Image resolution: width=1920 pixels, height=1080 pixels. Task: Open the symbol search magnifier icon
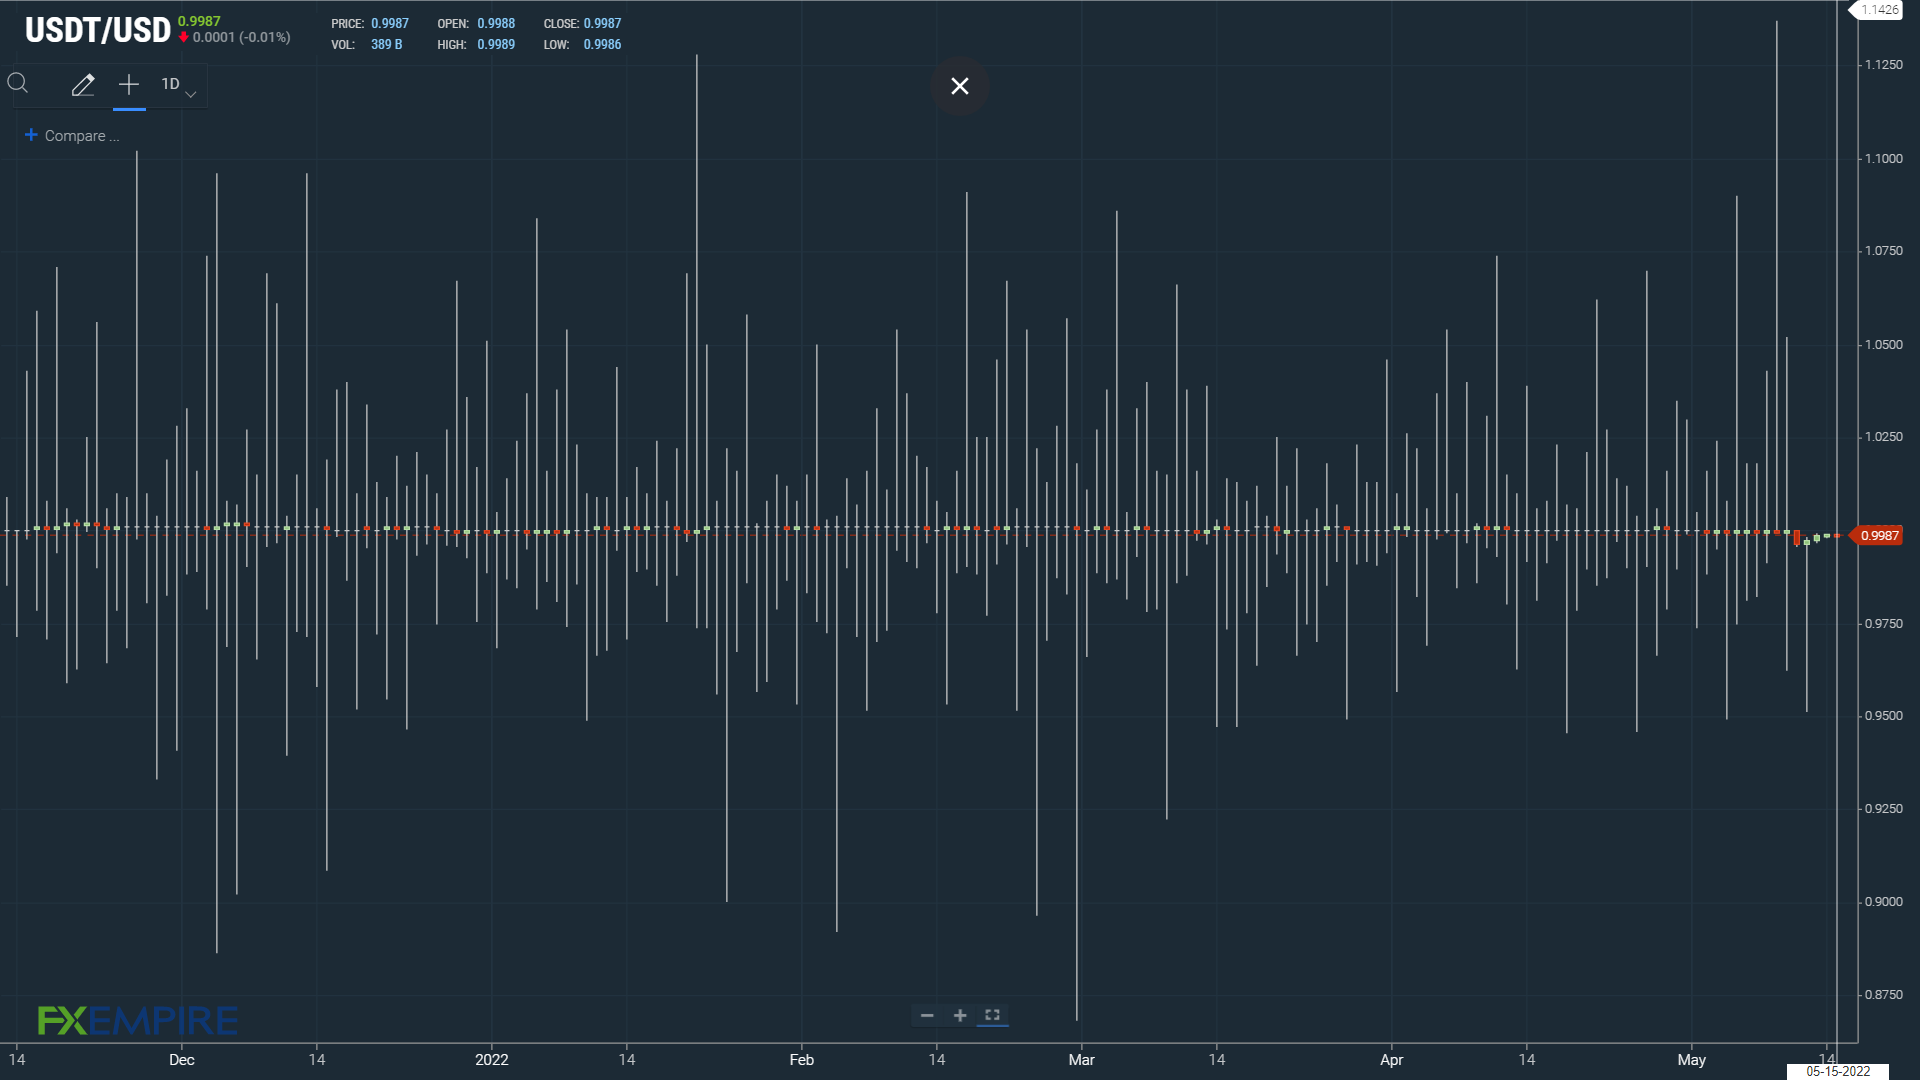pos(18,84)
